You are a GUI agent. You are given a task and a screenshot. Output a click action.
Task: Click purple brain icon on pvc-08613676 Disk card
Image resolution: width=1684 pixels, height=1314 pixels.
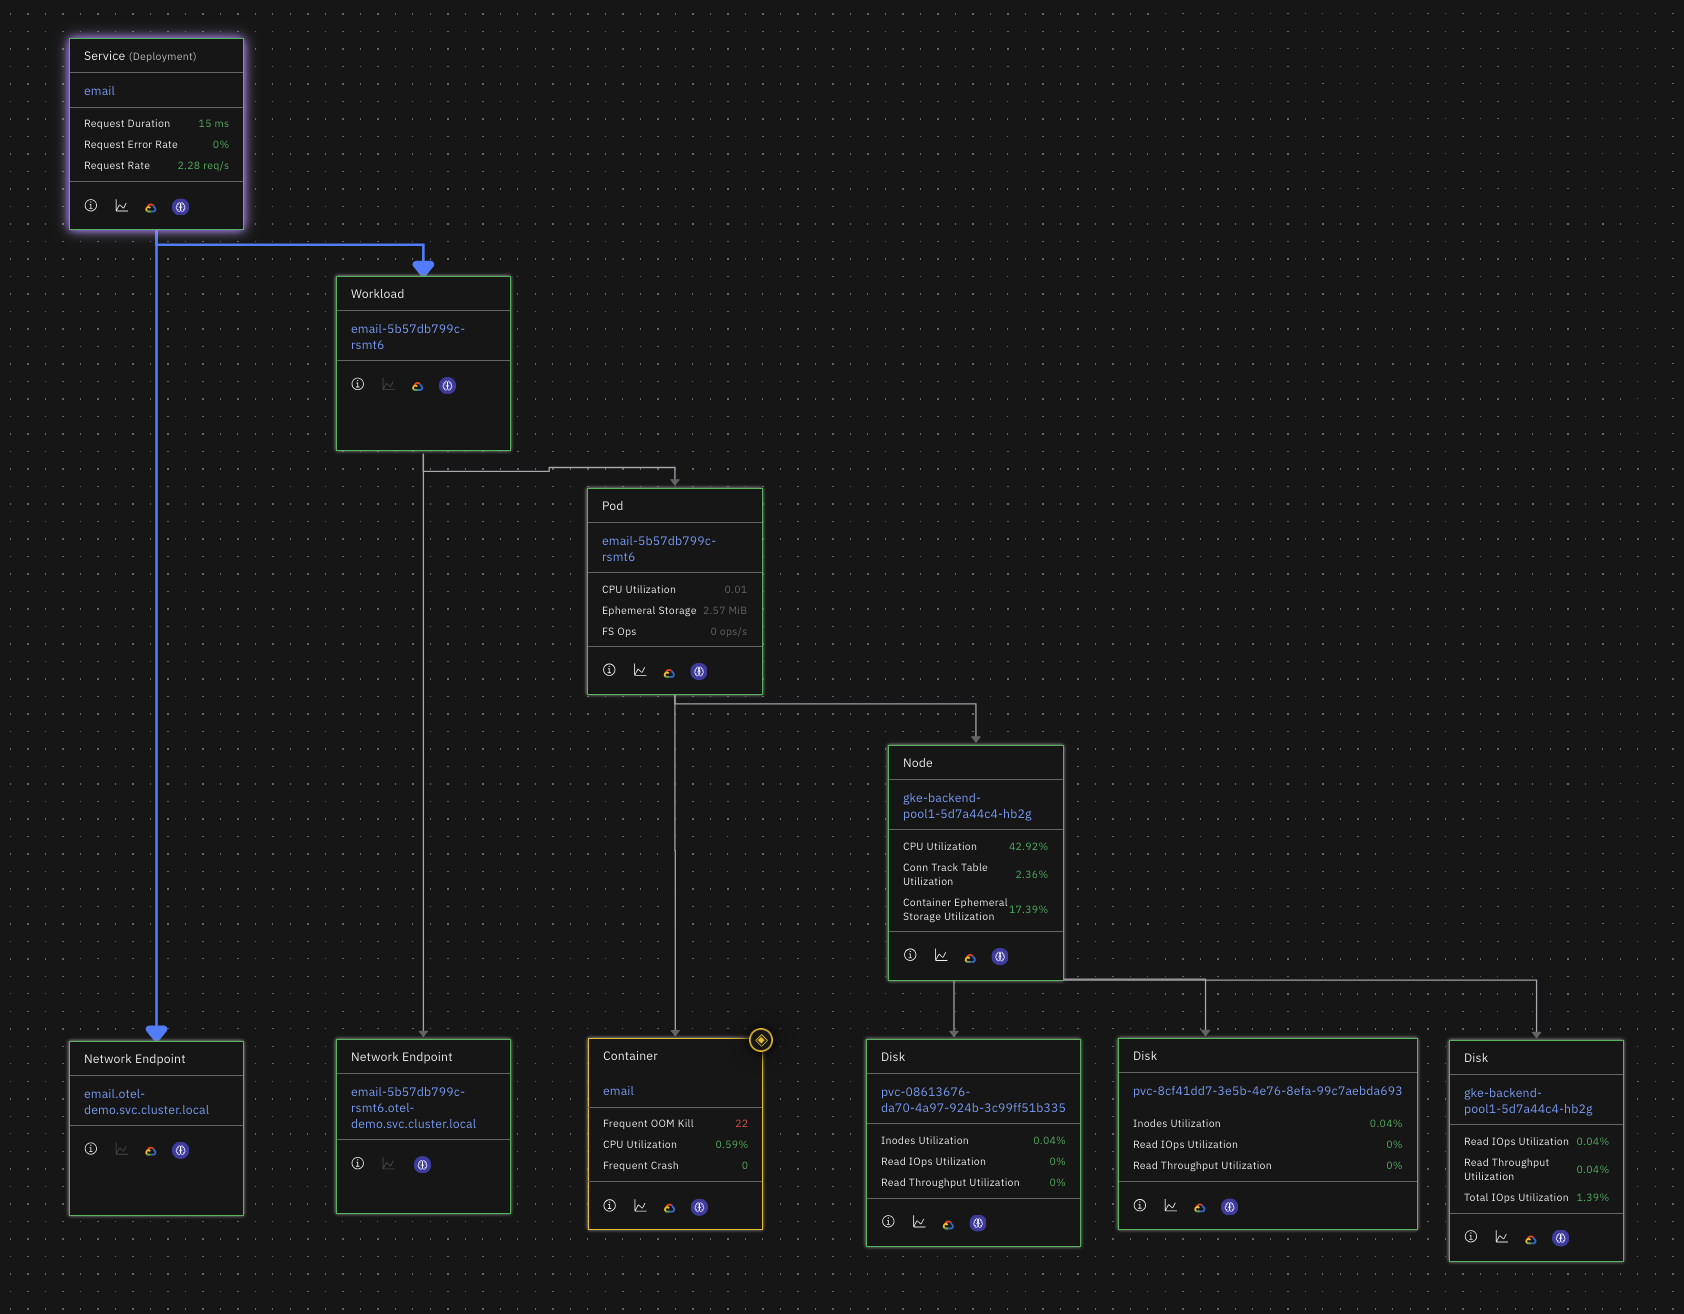coord(978,1224)
